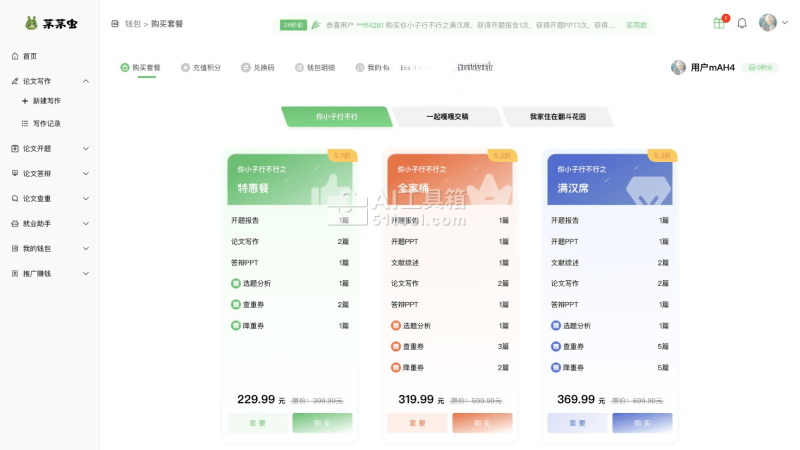Image resolution: width=800 pixels, height=450 pixels.
Task: Expand the 就业助手 sidebar menu
Action: 86,223
